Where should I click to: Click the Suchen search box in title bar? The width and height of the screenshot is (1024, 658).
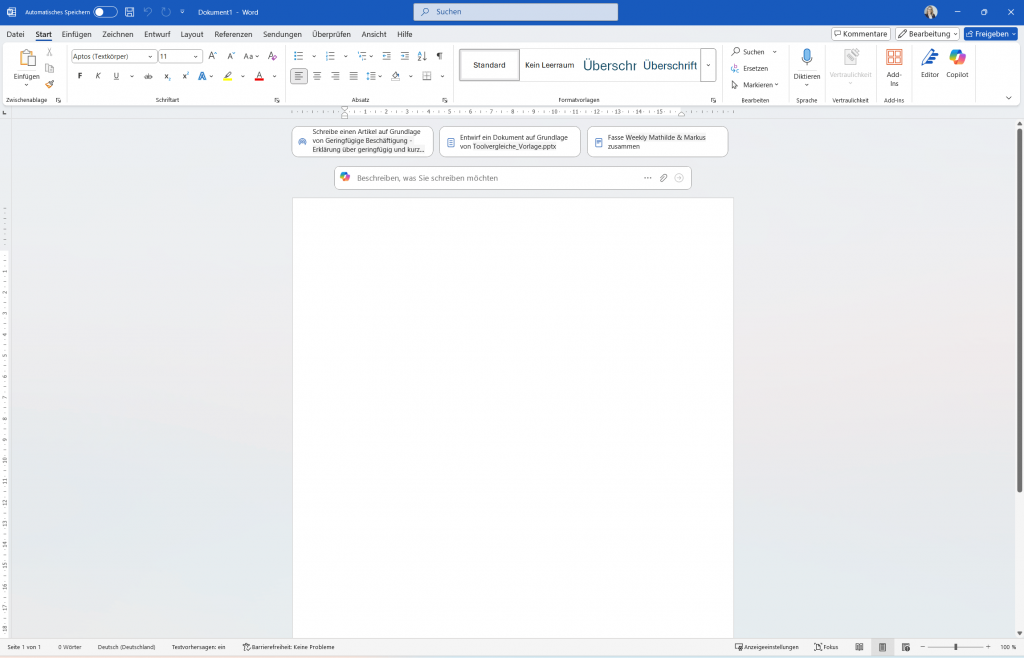[515, 12]
